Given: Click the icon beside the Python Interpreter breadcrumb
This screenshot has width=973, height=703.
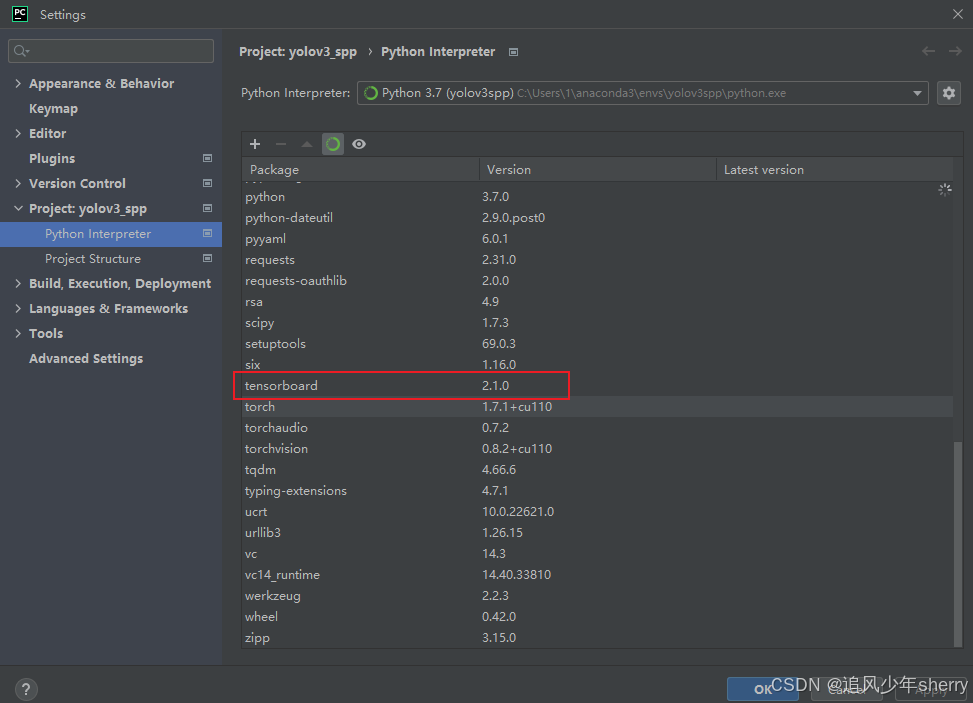Looking at the screenshot, I should pos(513,52).
